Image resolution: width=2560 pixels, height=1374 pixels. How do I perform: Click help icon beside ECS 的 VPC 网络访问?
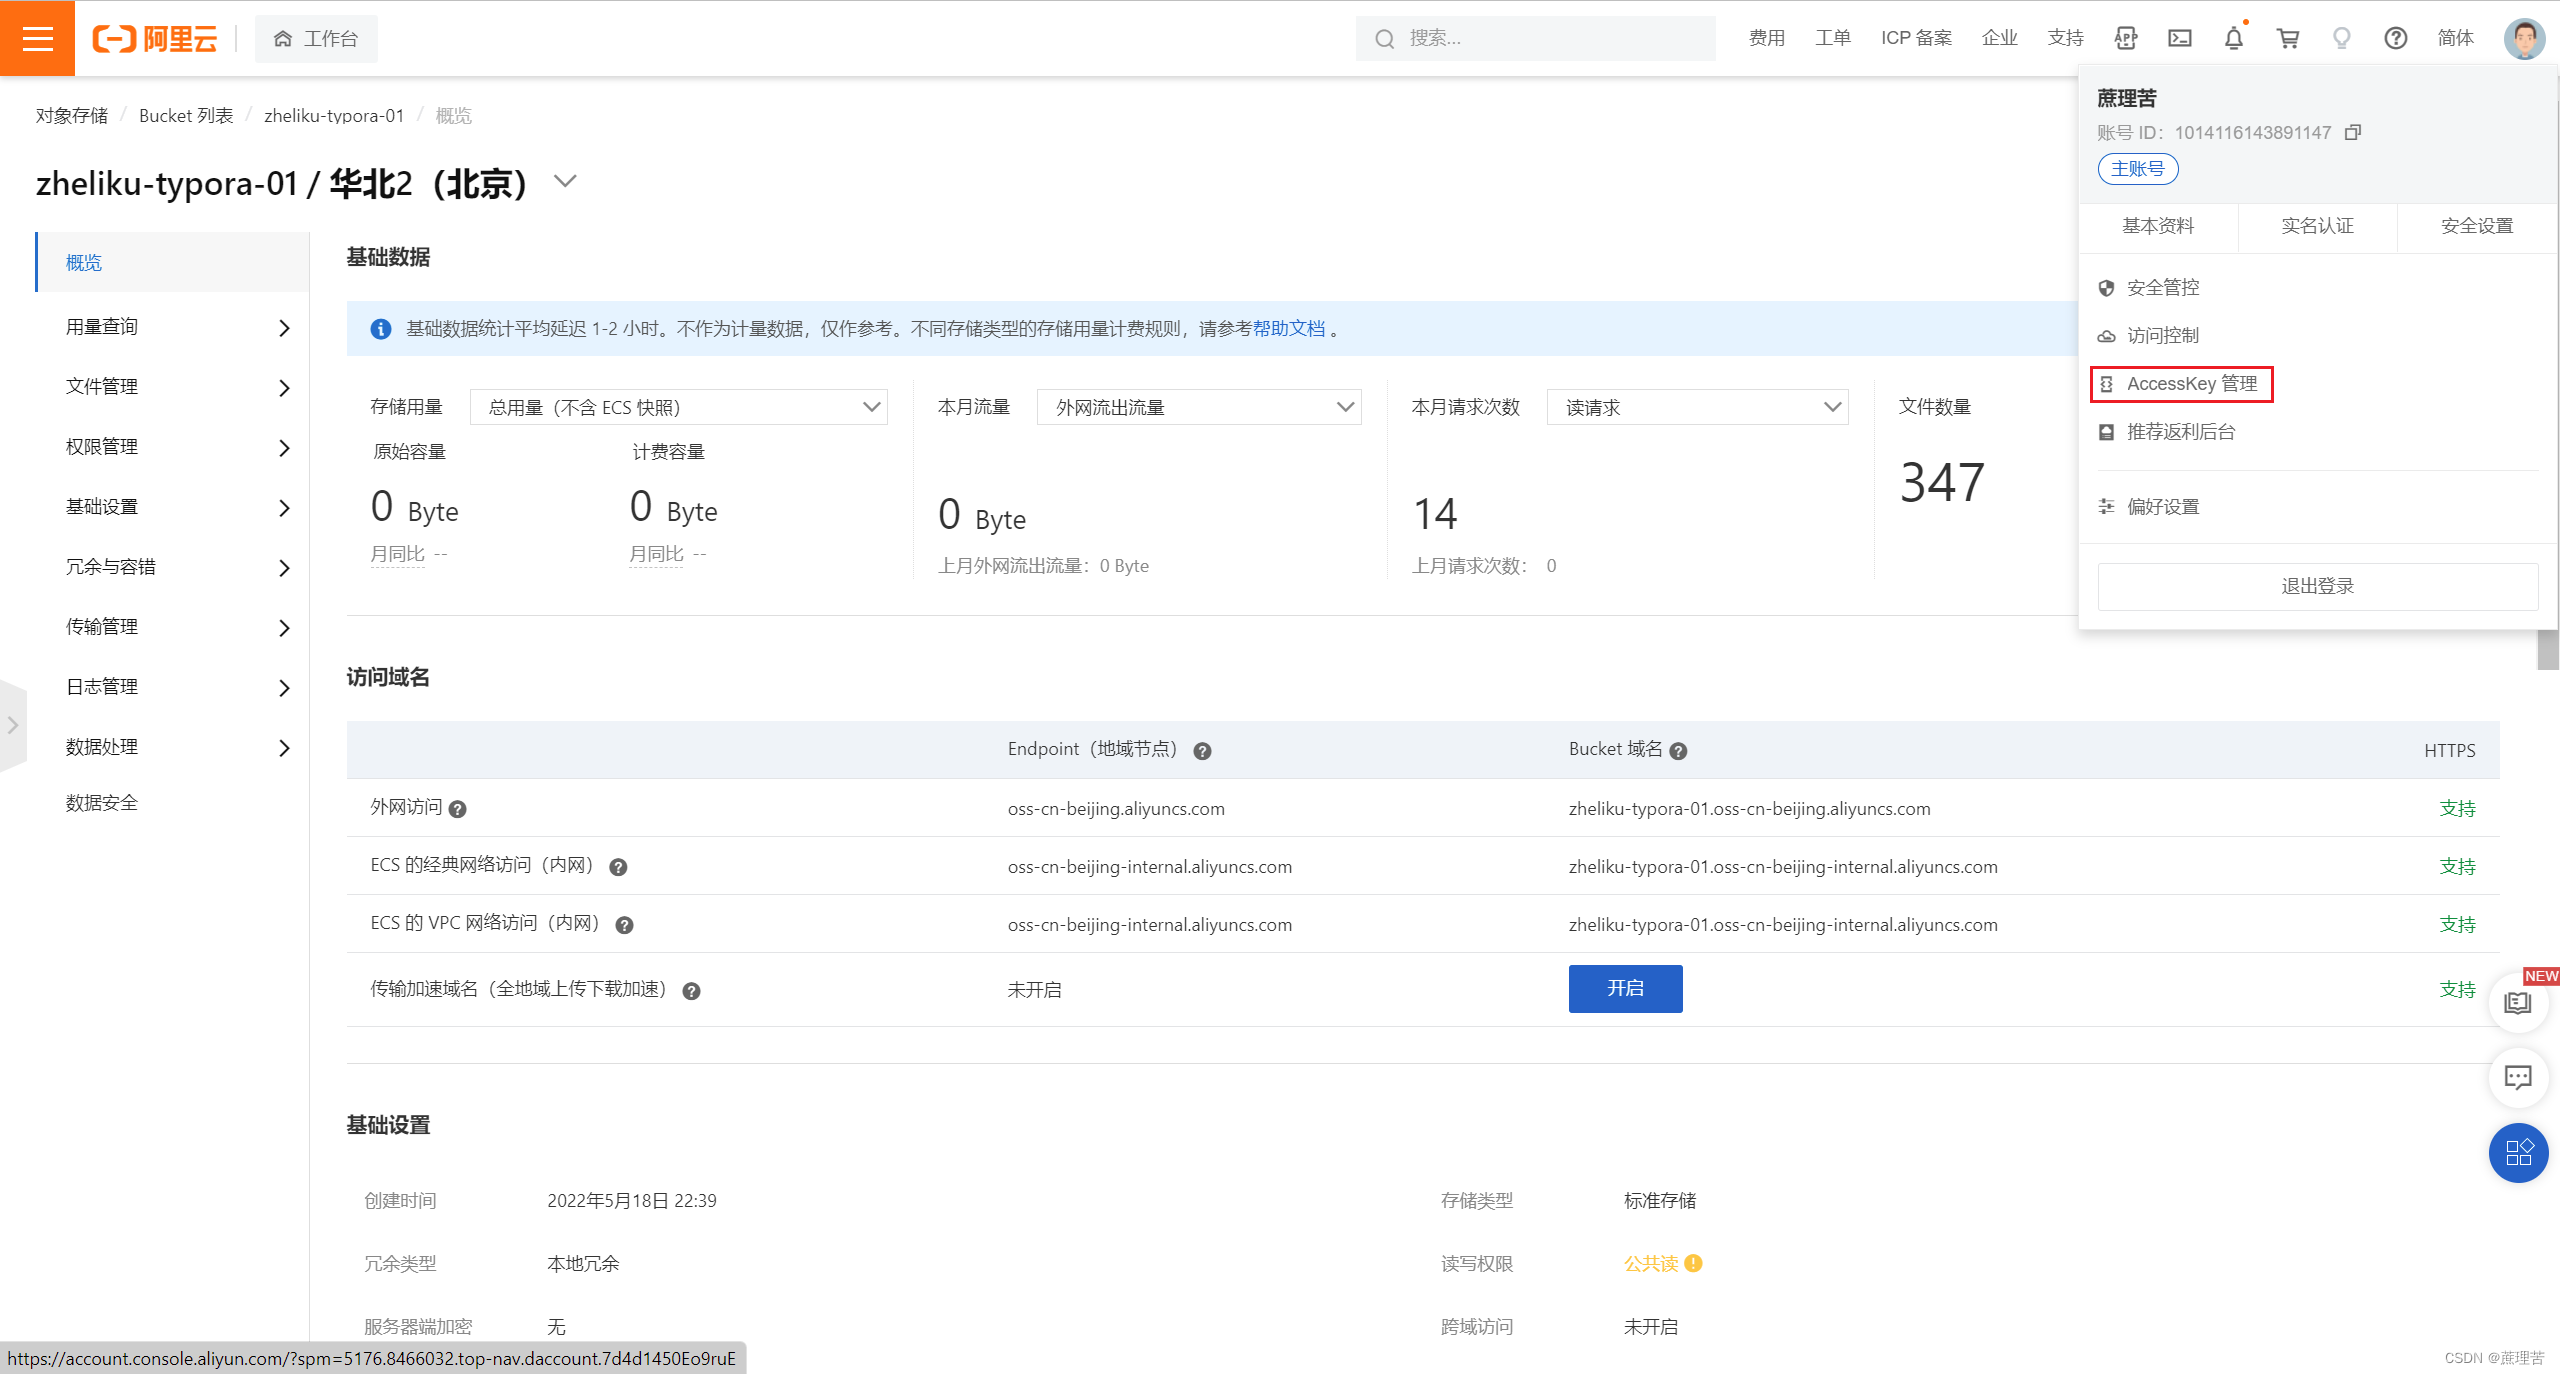point(625,925)
